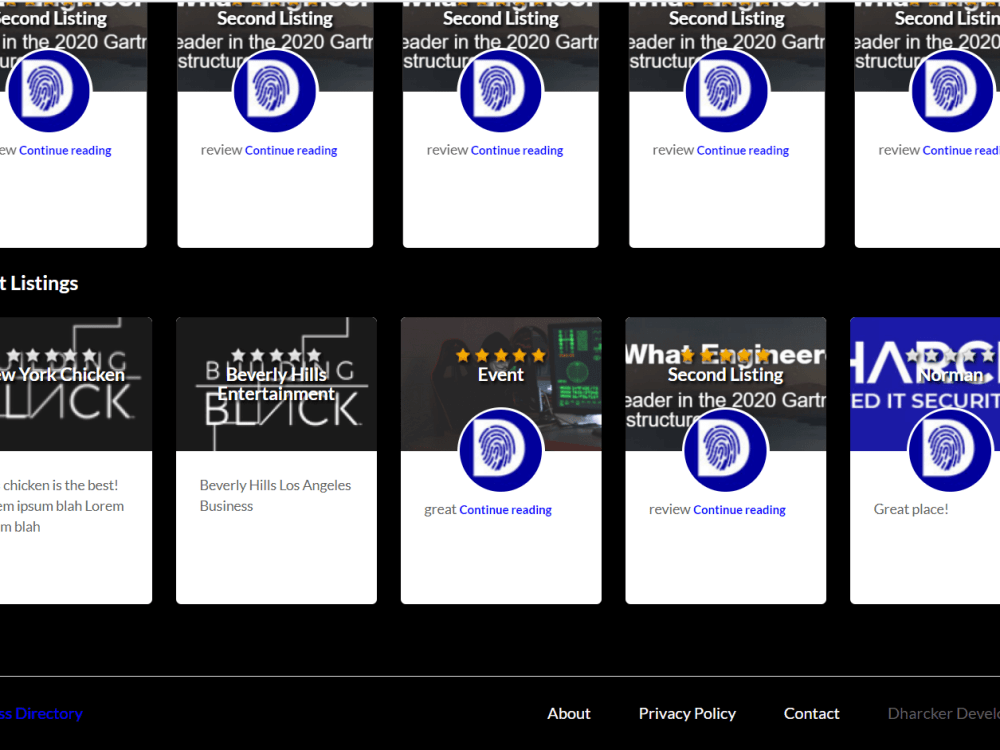1000x750 pixels.
Task: Click the 'Great place!' review text
Action: tap(911, 509)
